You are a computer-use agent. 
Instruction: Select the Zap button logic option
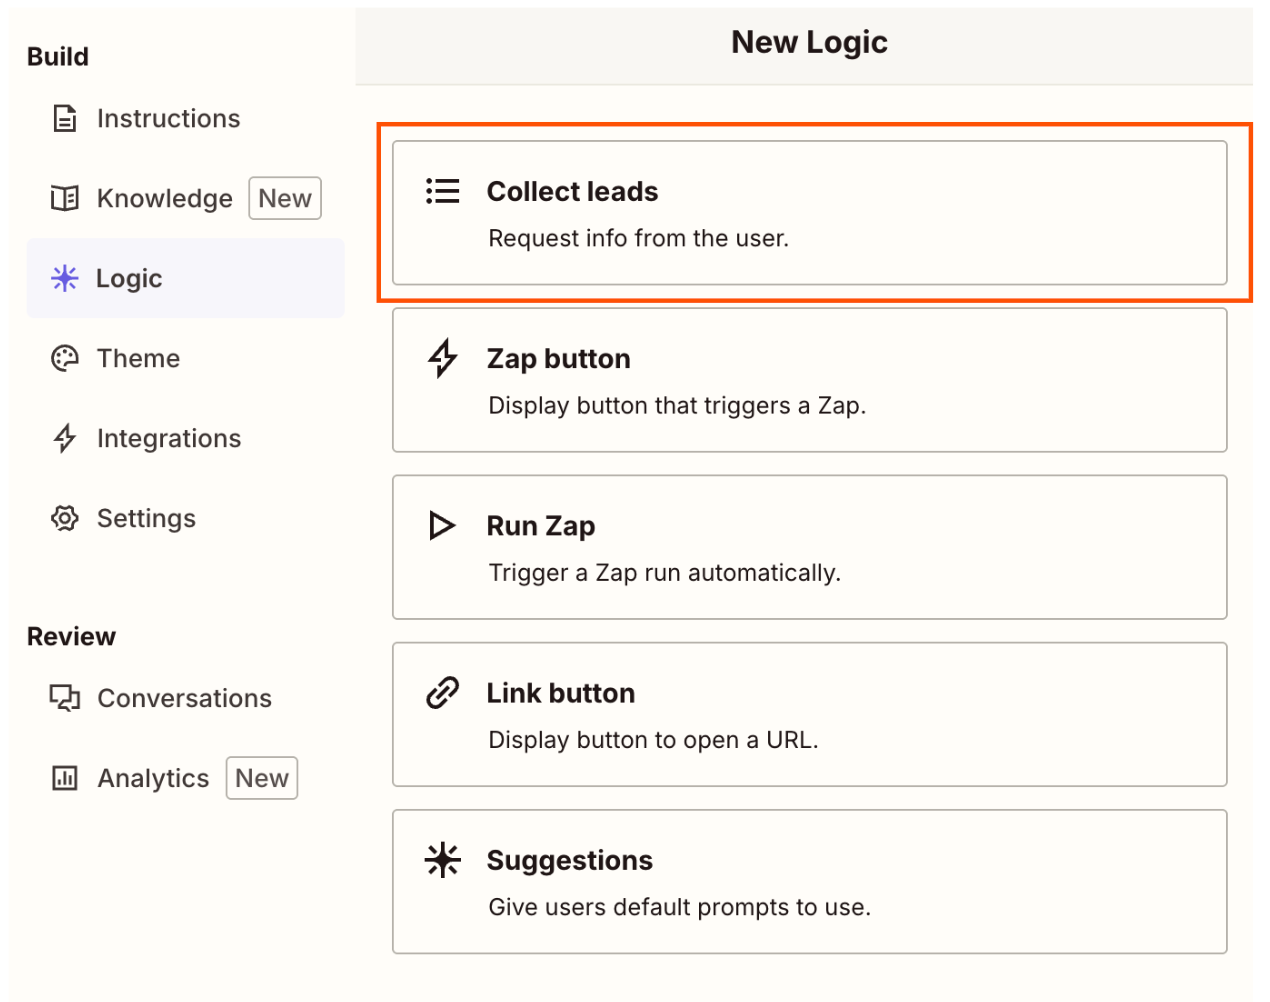click(809, 380)
